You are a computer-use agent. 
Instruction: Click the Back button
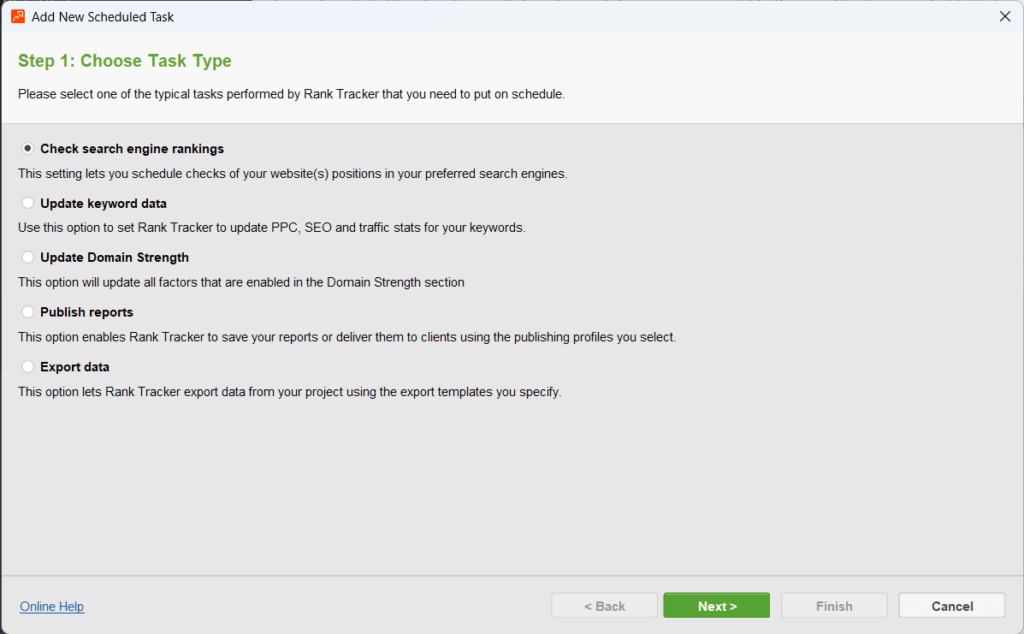(604, 605)
